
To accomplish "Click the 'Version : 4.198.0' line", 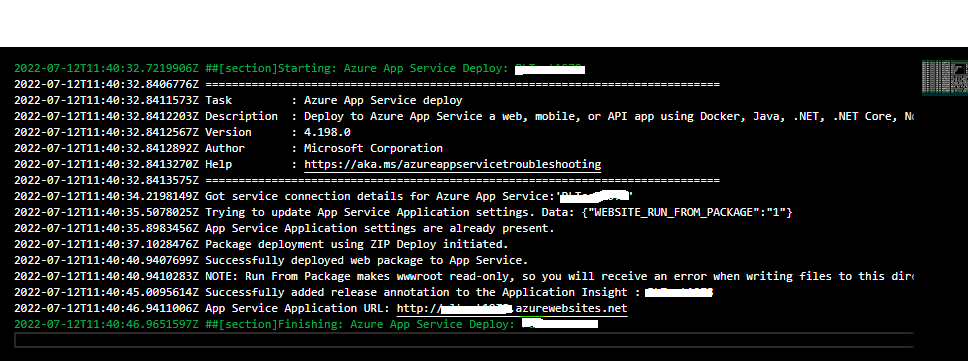I will pos(182,132).
